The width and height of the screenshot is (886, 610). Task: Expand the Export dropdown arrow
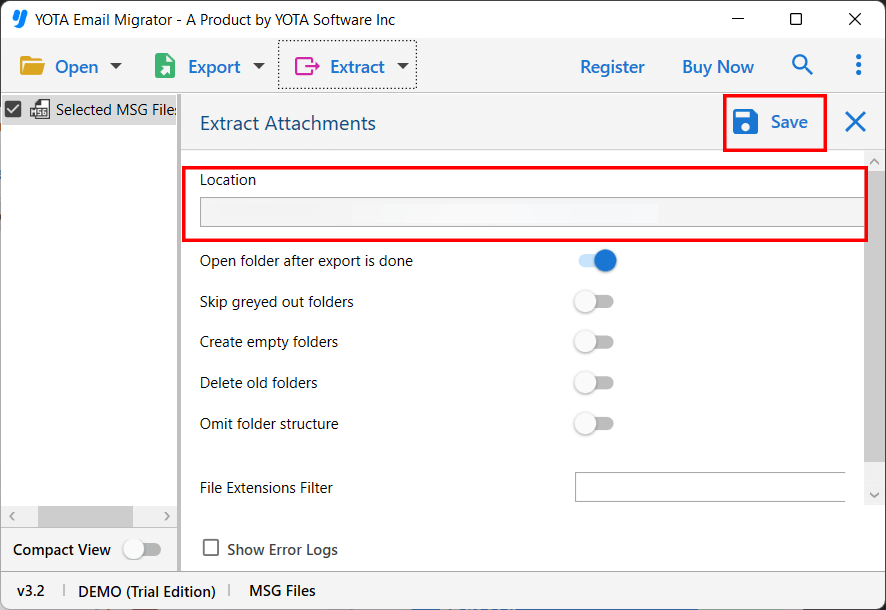pos(259,66)
